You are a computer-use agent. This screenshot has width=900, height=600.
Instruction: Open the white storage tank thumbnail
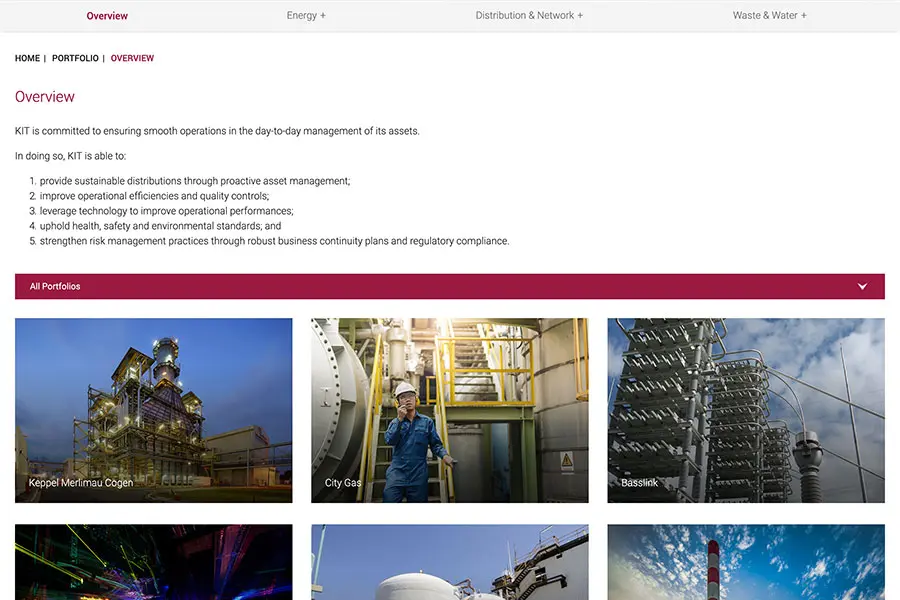point(450,562)
